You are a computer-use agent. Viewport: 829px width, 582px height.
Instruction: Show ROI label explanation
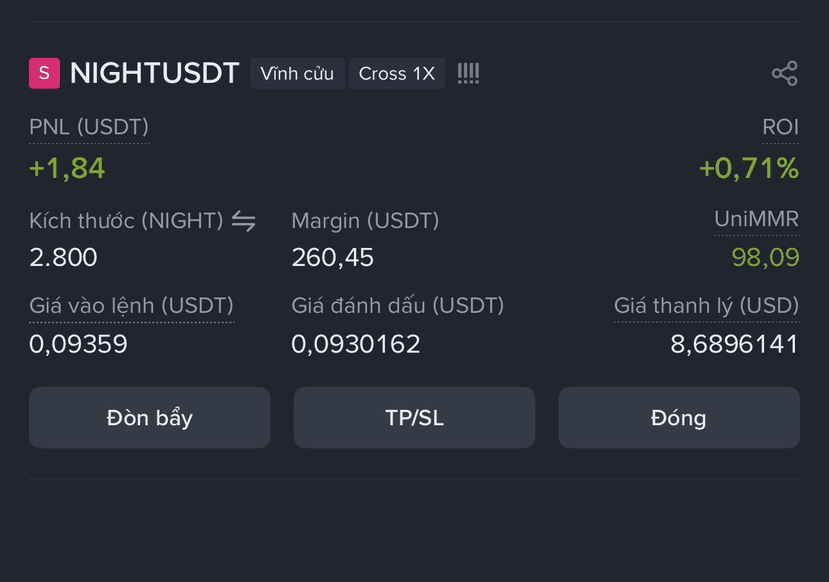780,127
